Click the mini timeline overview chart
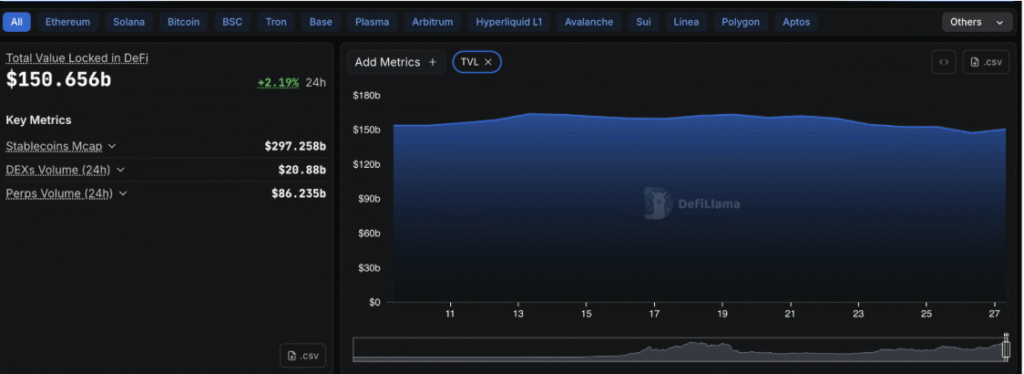 679,349
